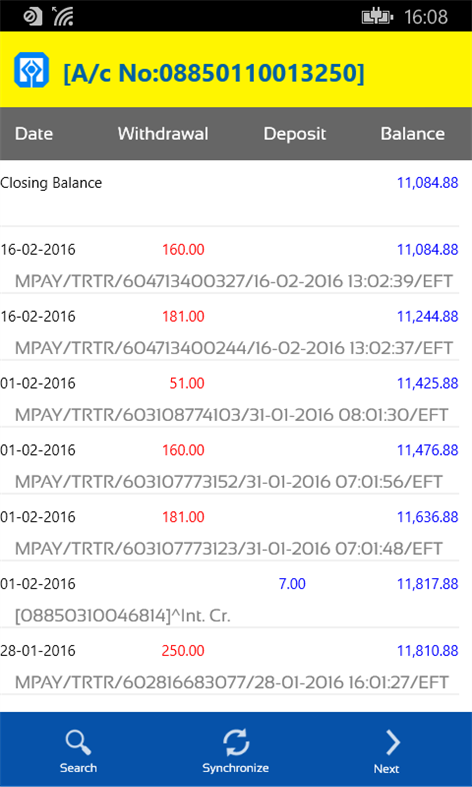Open transaction MPAY/TRTR/603107773123 description
The height and width of the screenshot is (787, 472).
coord(228,548)
